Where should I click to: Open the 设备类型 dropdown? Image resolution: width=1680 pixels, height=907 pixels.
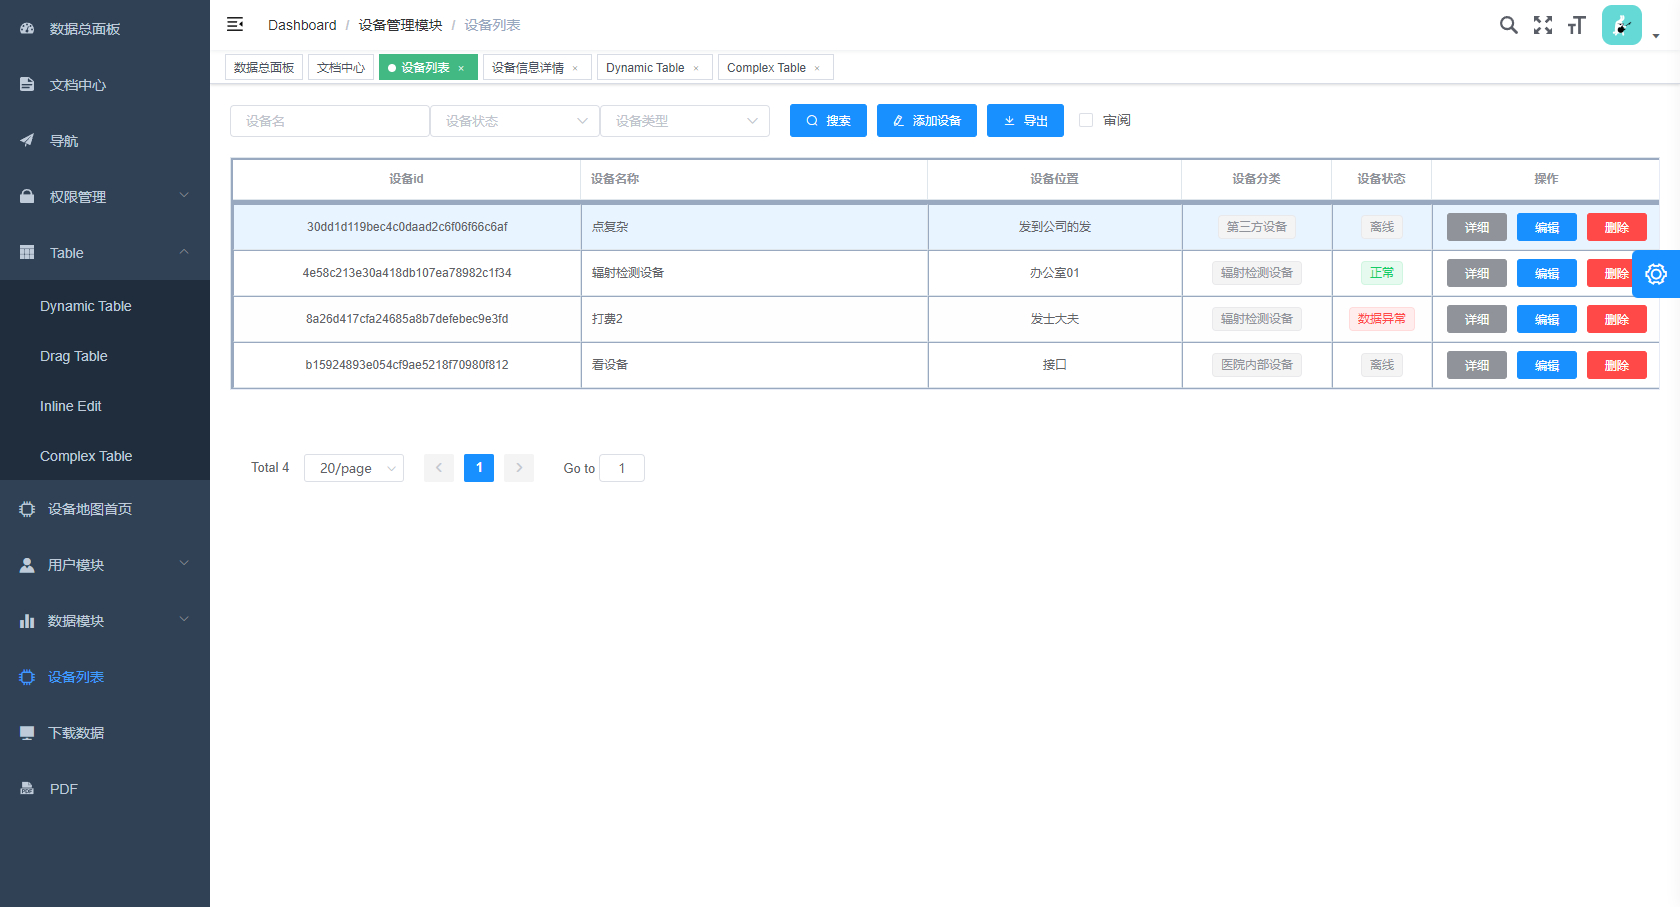click(685, 121)
